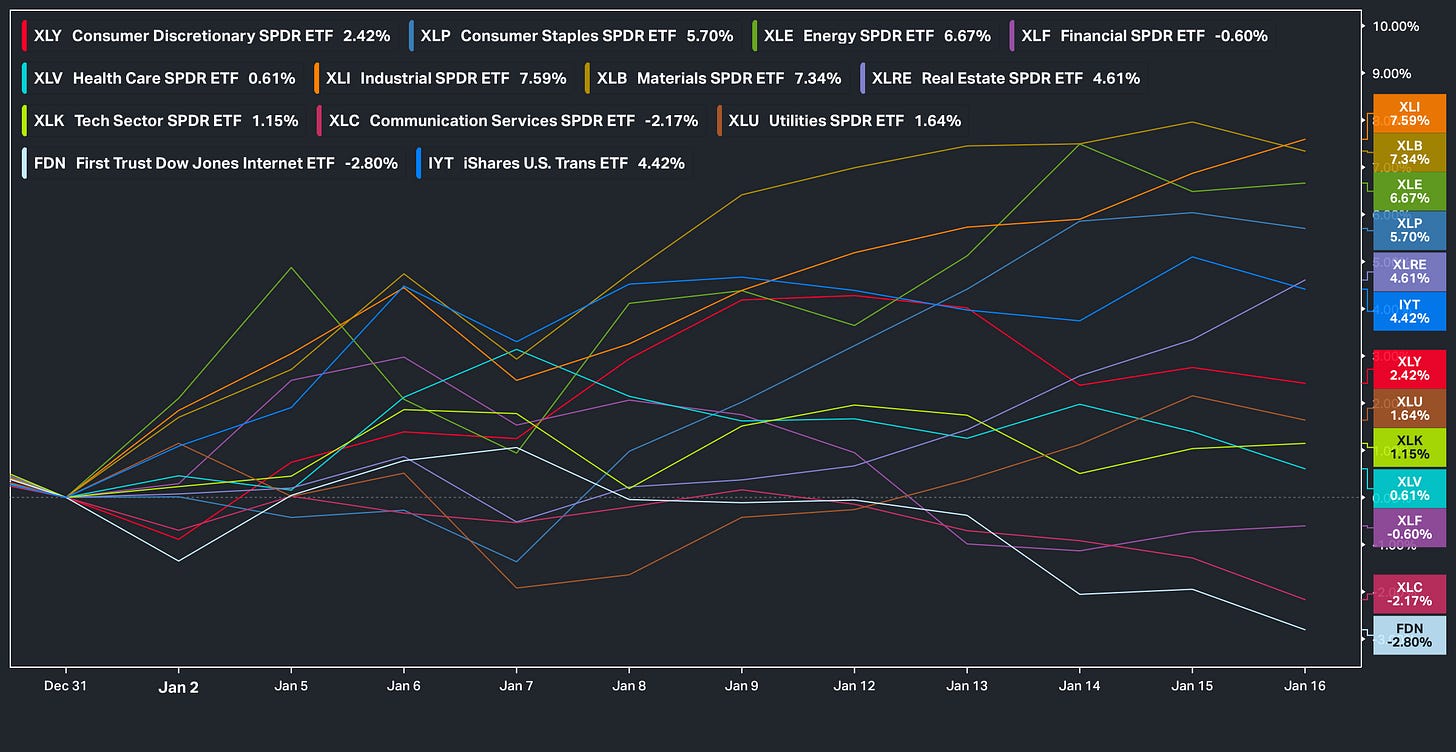Click the orange XLI 7.59% price label
The width and height of the screenshot is (1456, 752).
[1409, 113]
